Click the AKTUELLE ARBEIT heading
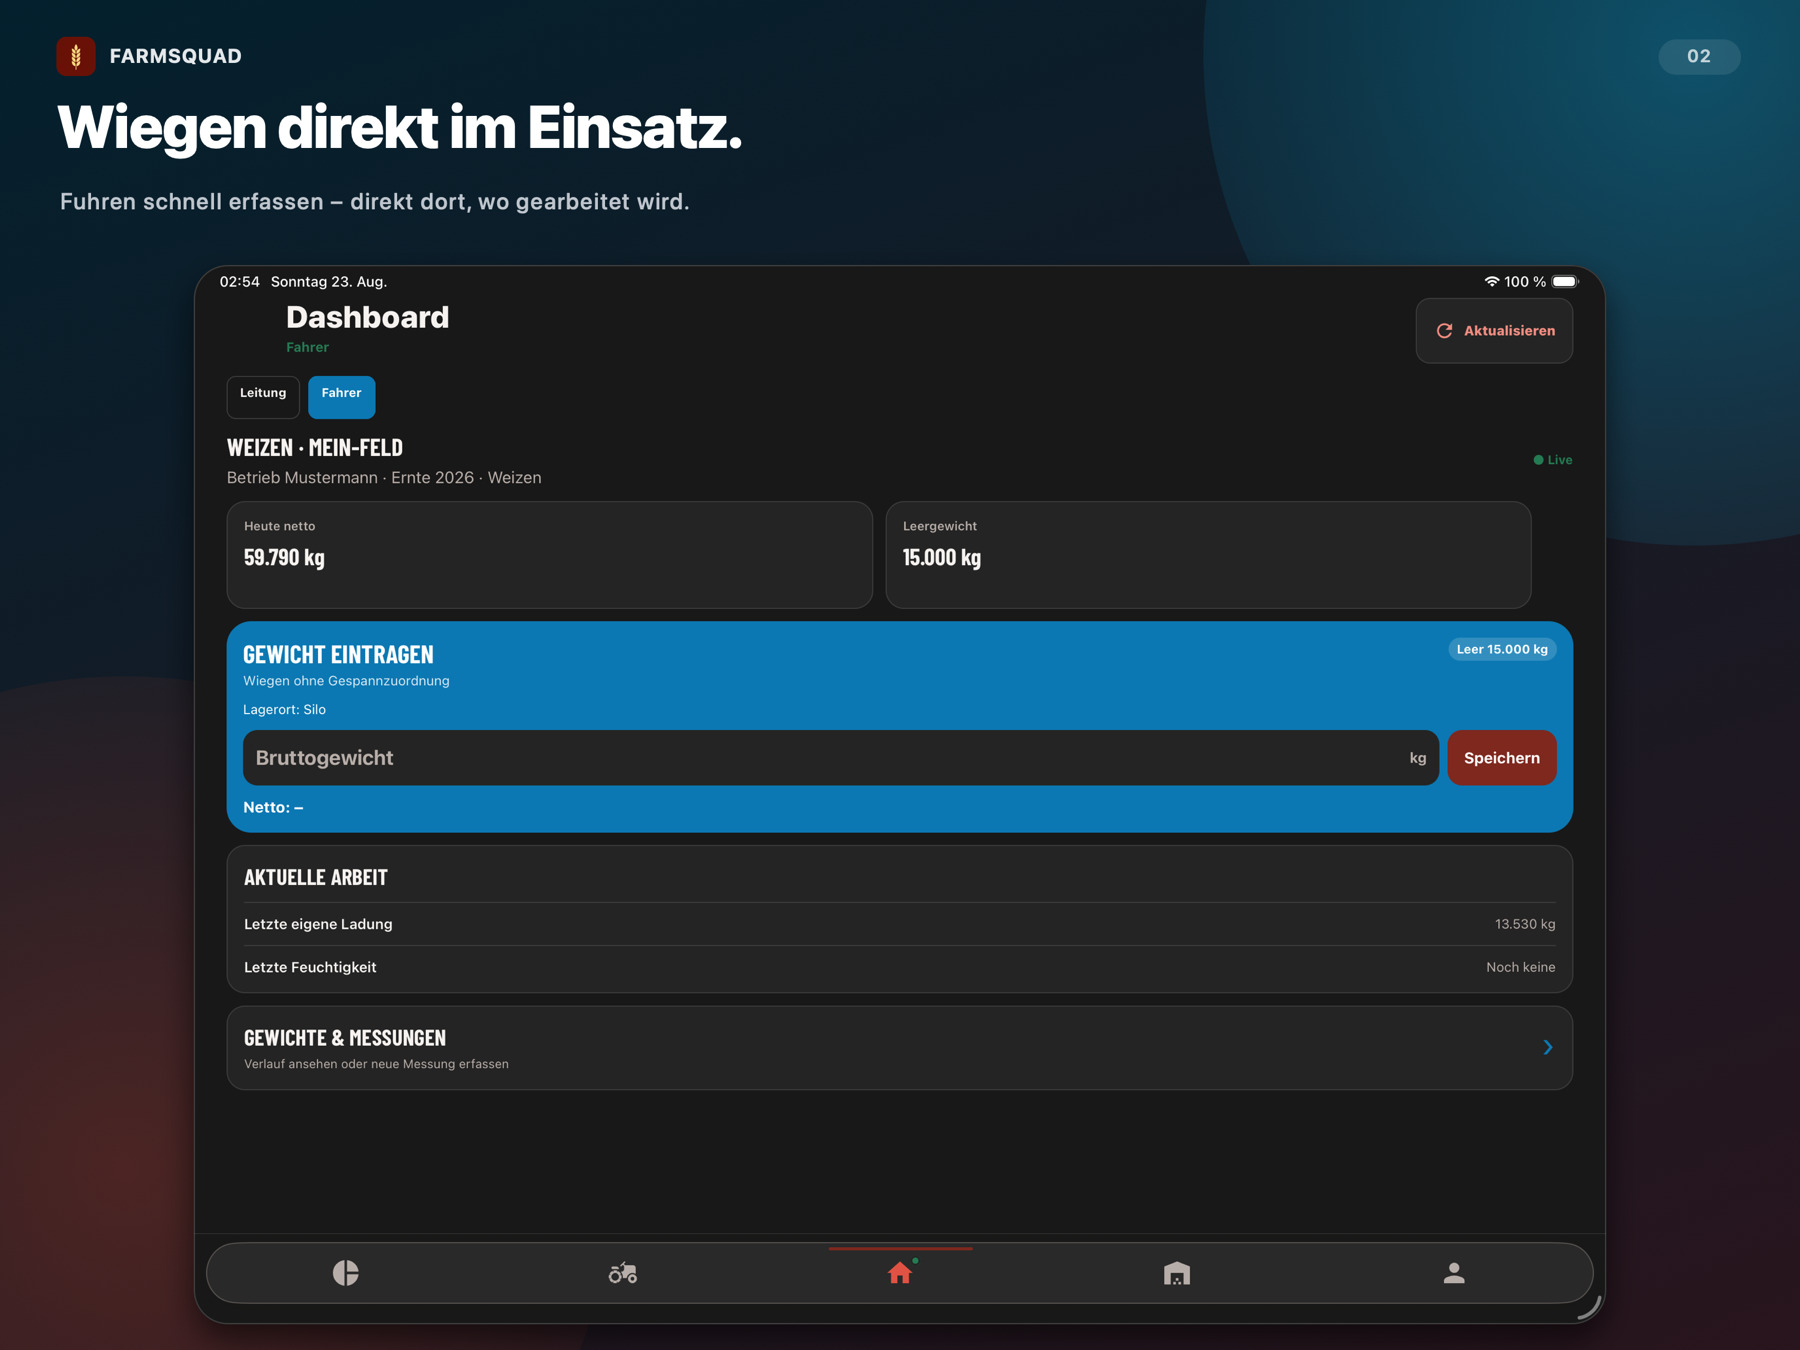Image resolution: width=1800 pixels, height=1350 pixels. 316,877
